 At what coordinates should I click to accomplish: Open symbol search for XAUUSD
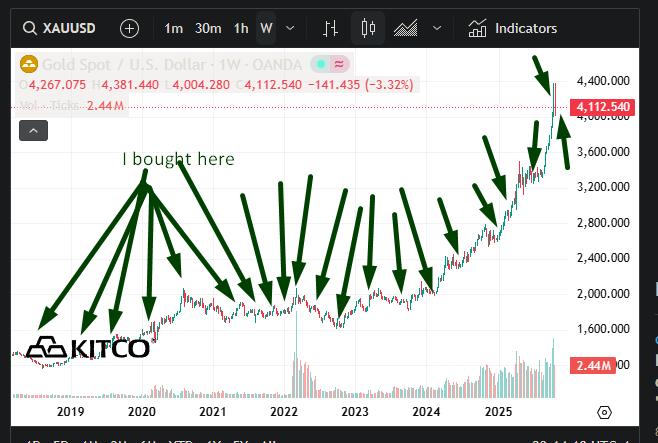tap(59, 29)
